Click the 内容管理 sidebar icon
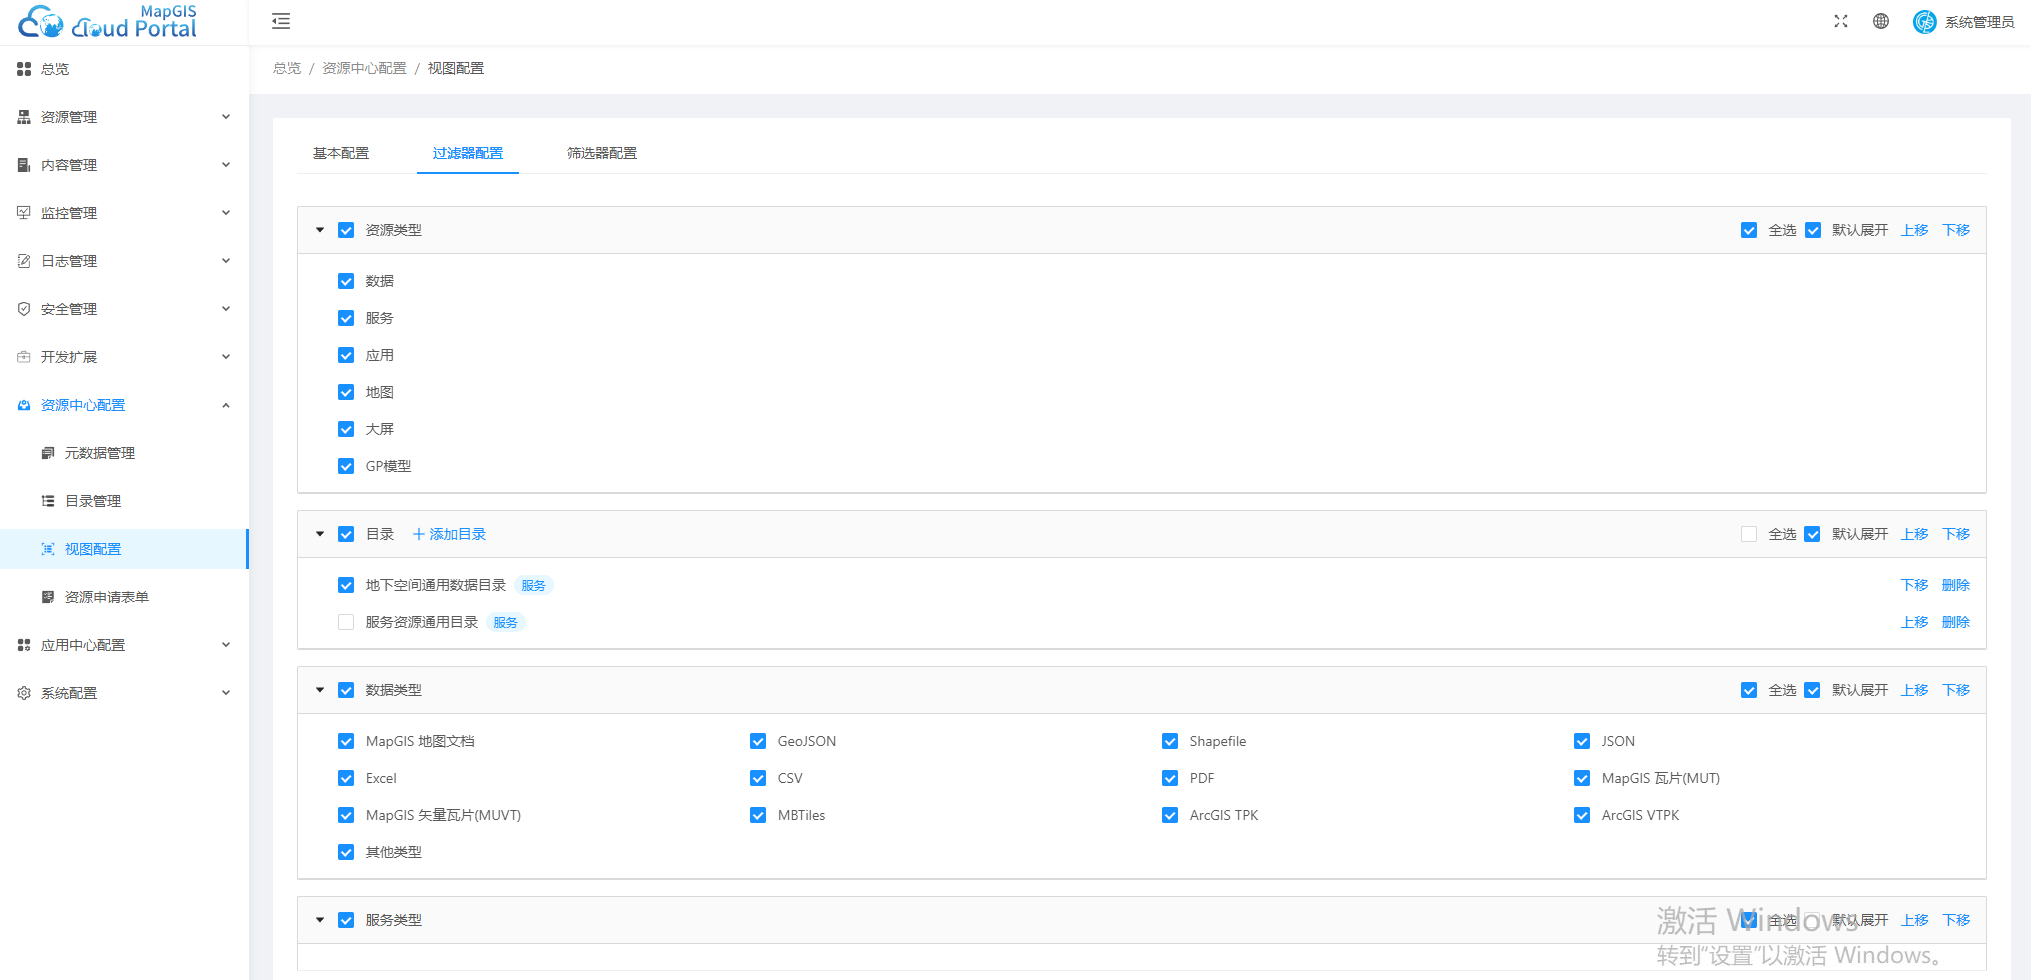 24,165
